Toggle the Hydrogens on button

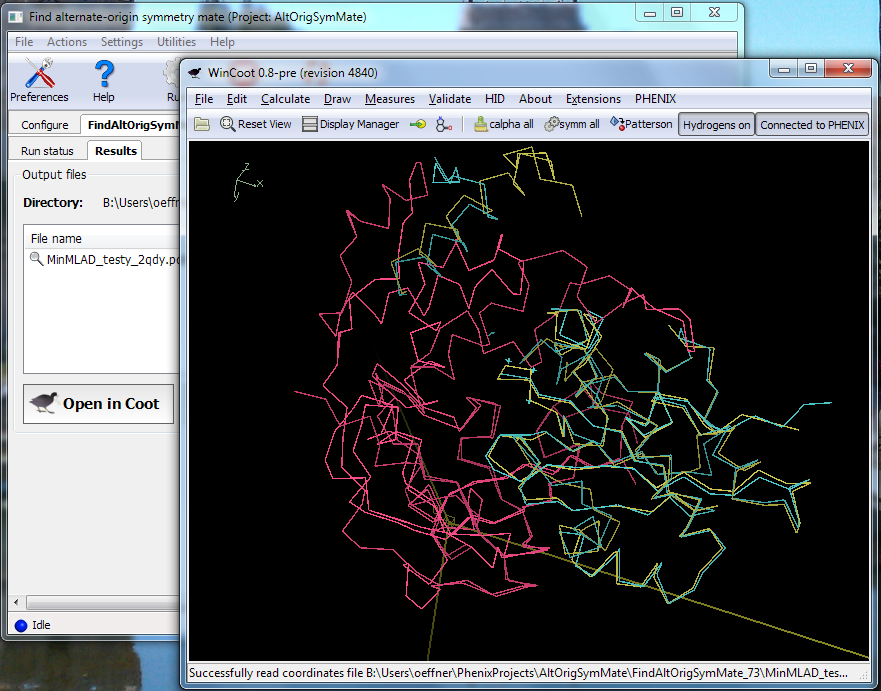point(716,125)
